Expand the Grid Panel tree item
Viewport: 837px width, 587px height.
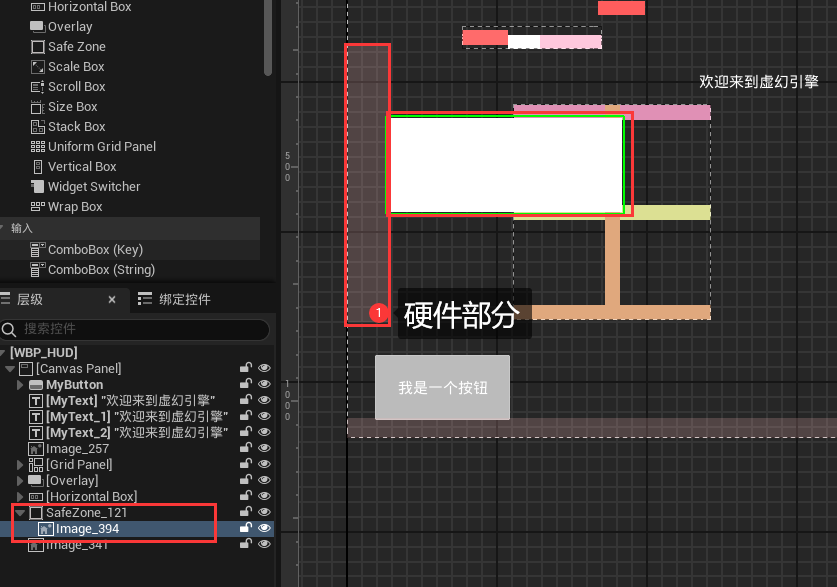tap(21, 464)
